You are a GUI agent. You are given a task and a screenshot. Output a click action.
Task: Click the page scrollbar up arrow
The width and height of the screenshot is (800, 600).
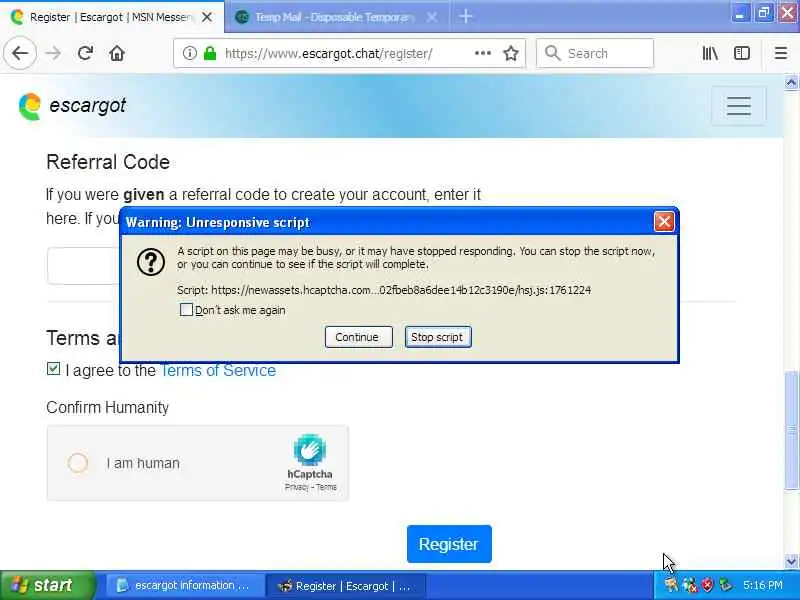tap(791, 83)
